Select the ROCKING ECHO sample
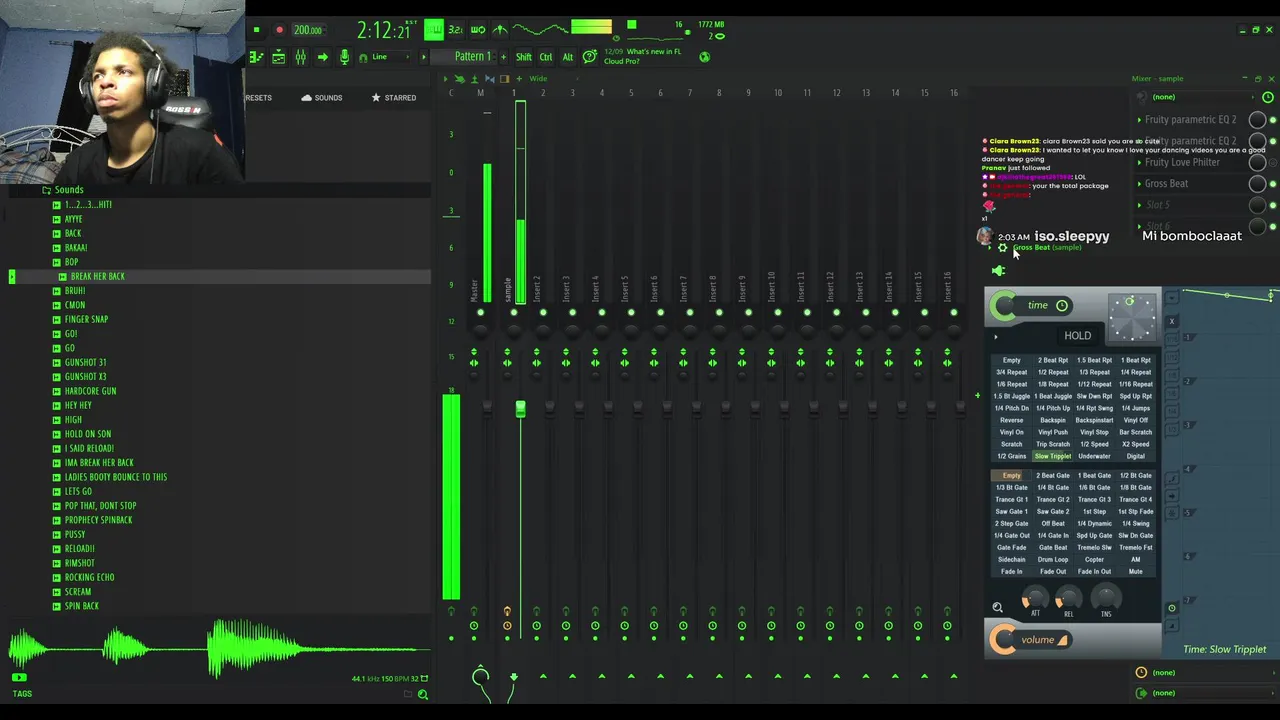 [89, 577]
